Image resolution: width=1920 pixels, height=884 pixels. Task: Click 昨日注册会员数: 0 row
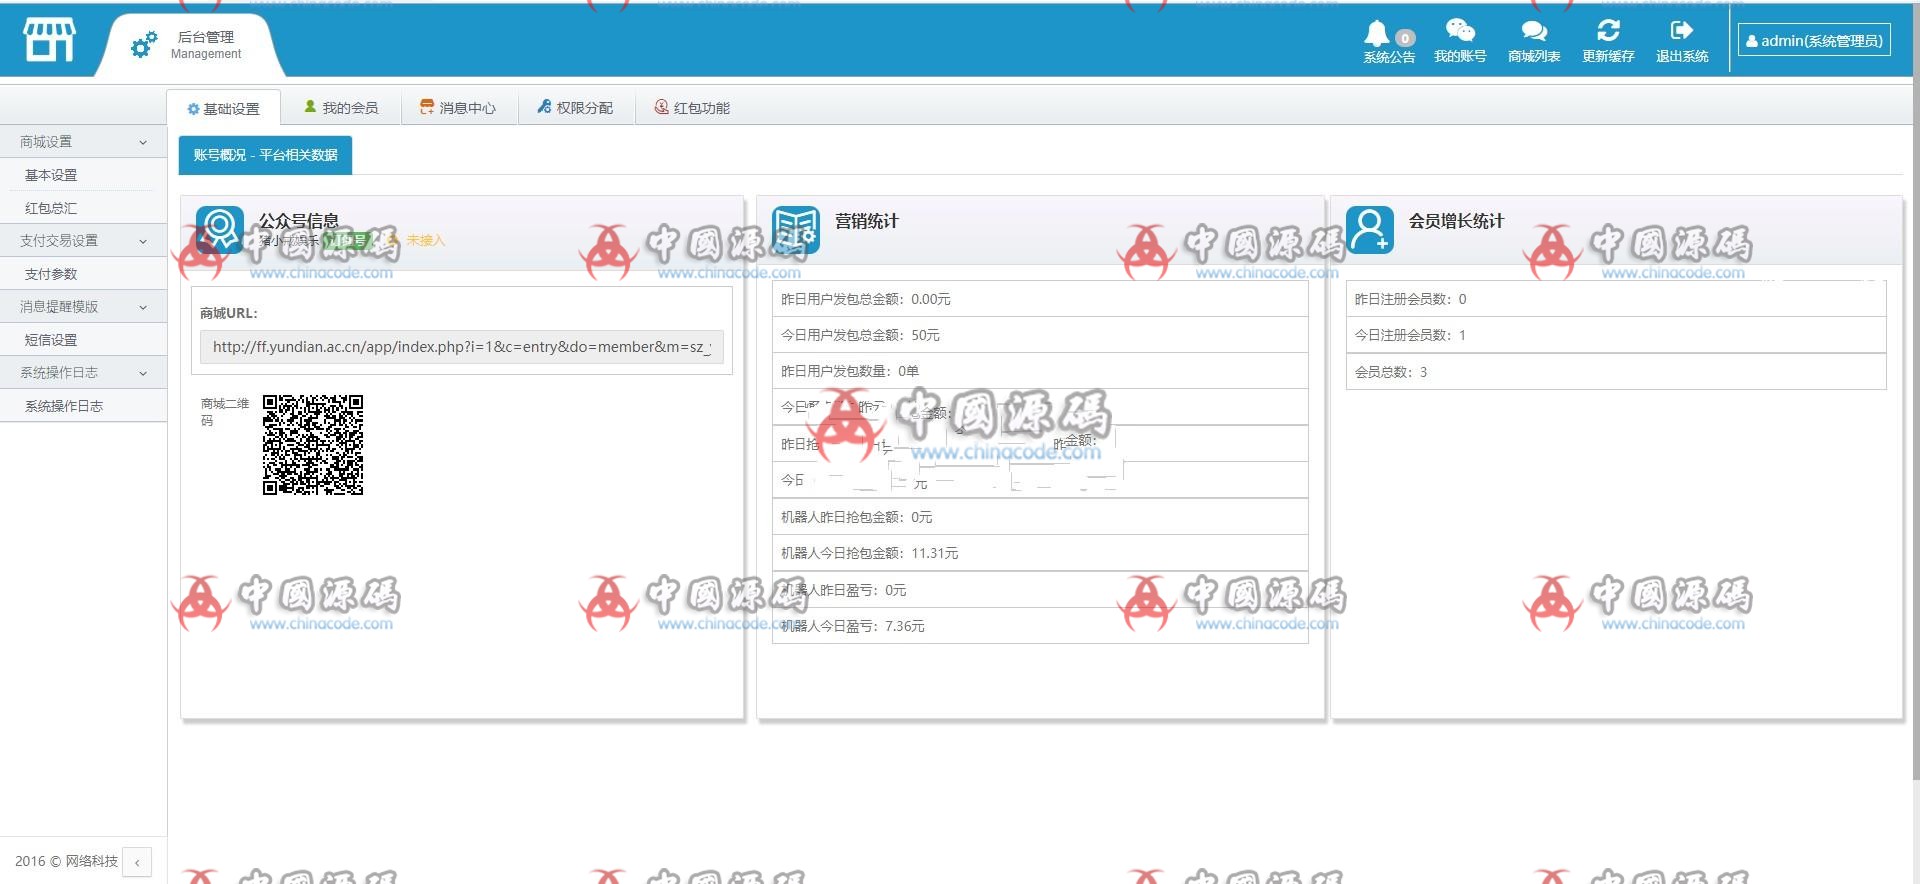coord(1616,299)
